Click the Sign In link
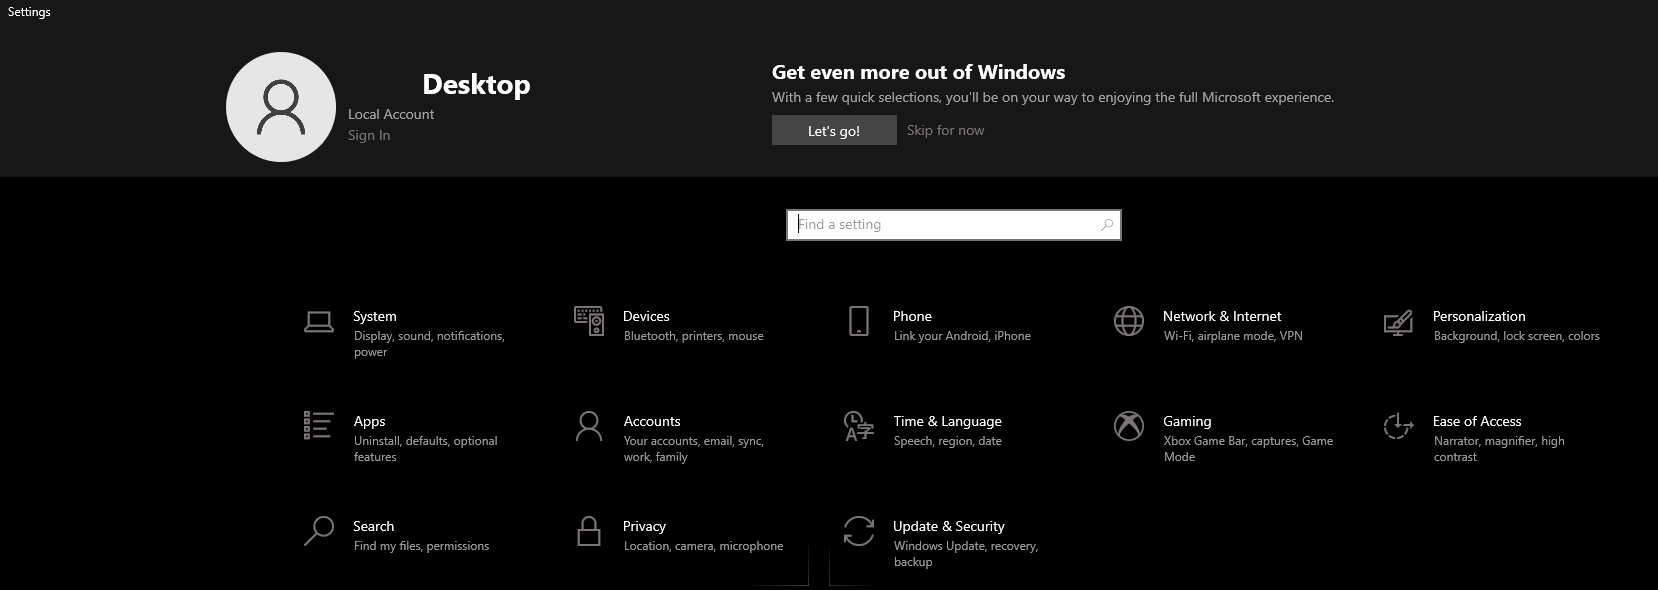Viewport: 1658px width, 590px height. tap(369, 135)
